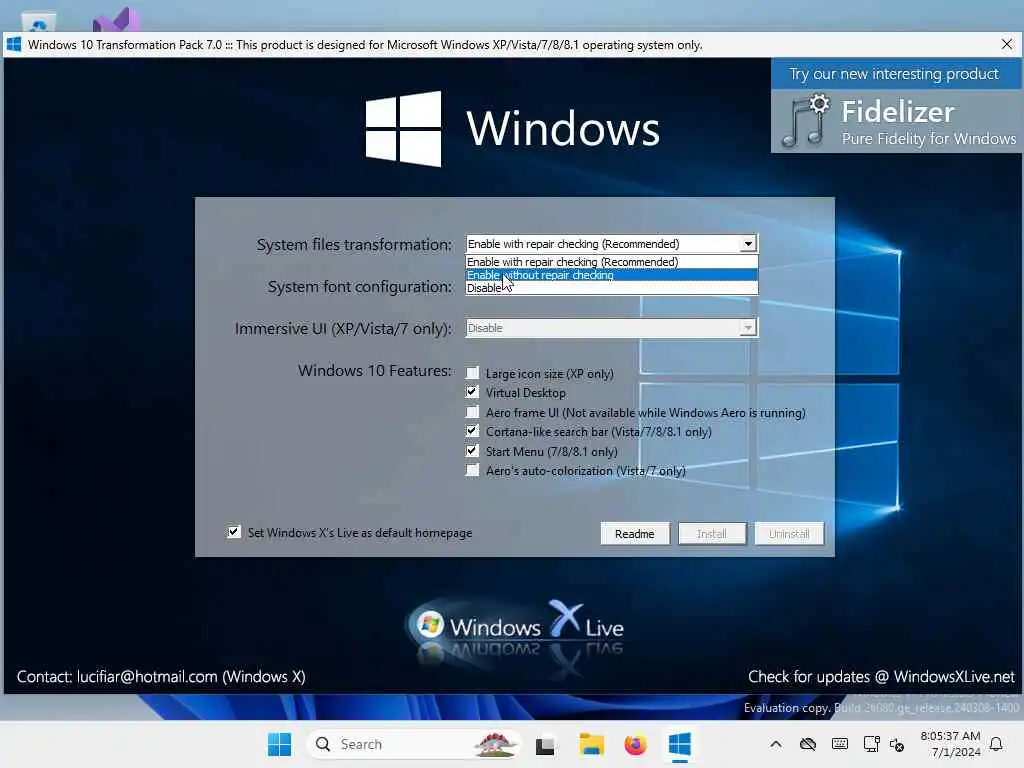Open the taskbar clock and date
Viewport: 1024px width, 768px height.
(950, 744)
